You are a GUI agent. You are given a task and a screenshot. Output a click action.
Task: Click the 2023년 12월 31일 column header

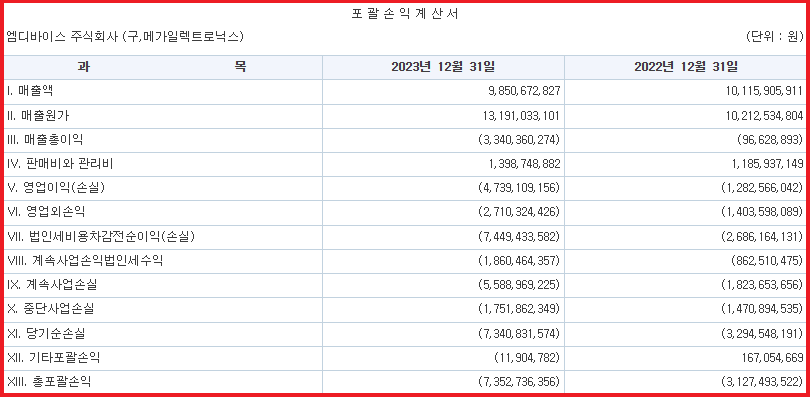(443, 67)
